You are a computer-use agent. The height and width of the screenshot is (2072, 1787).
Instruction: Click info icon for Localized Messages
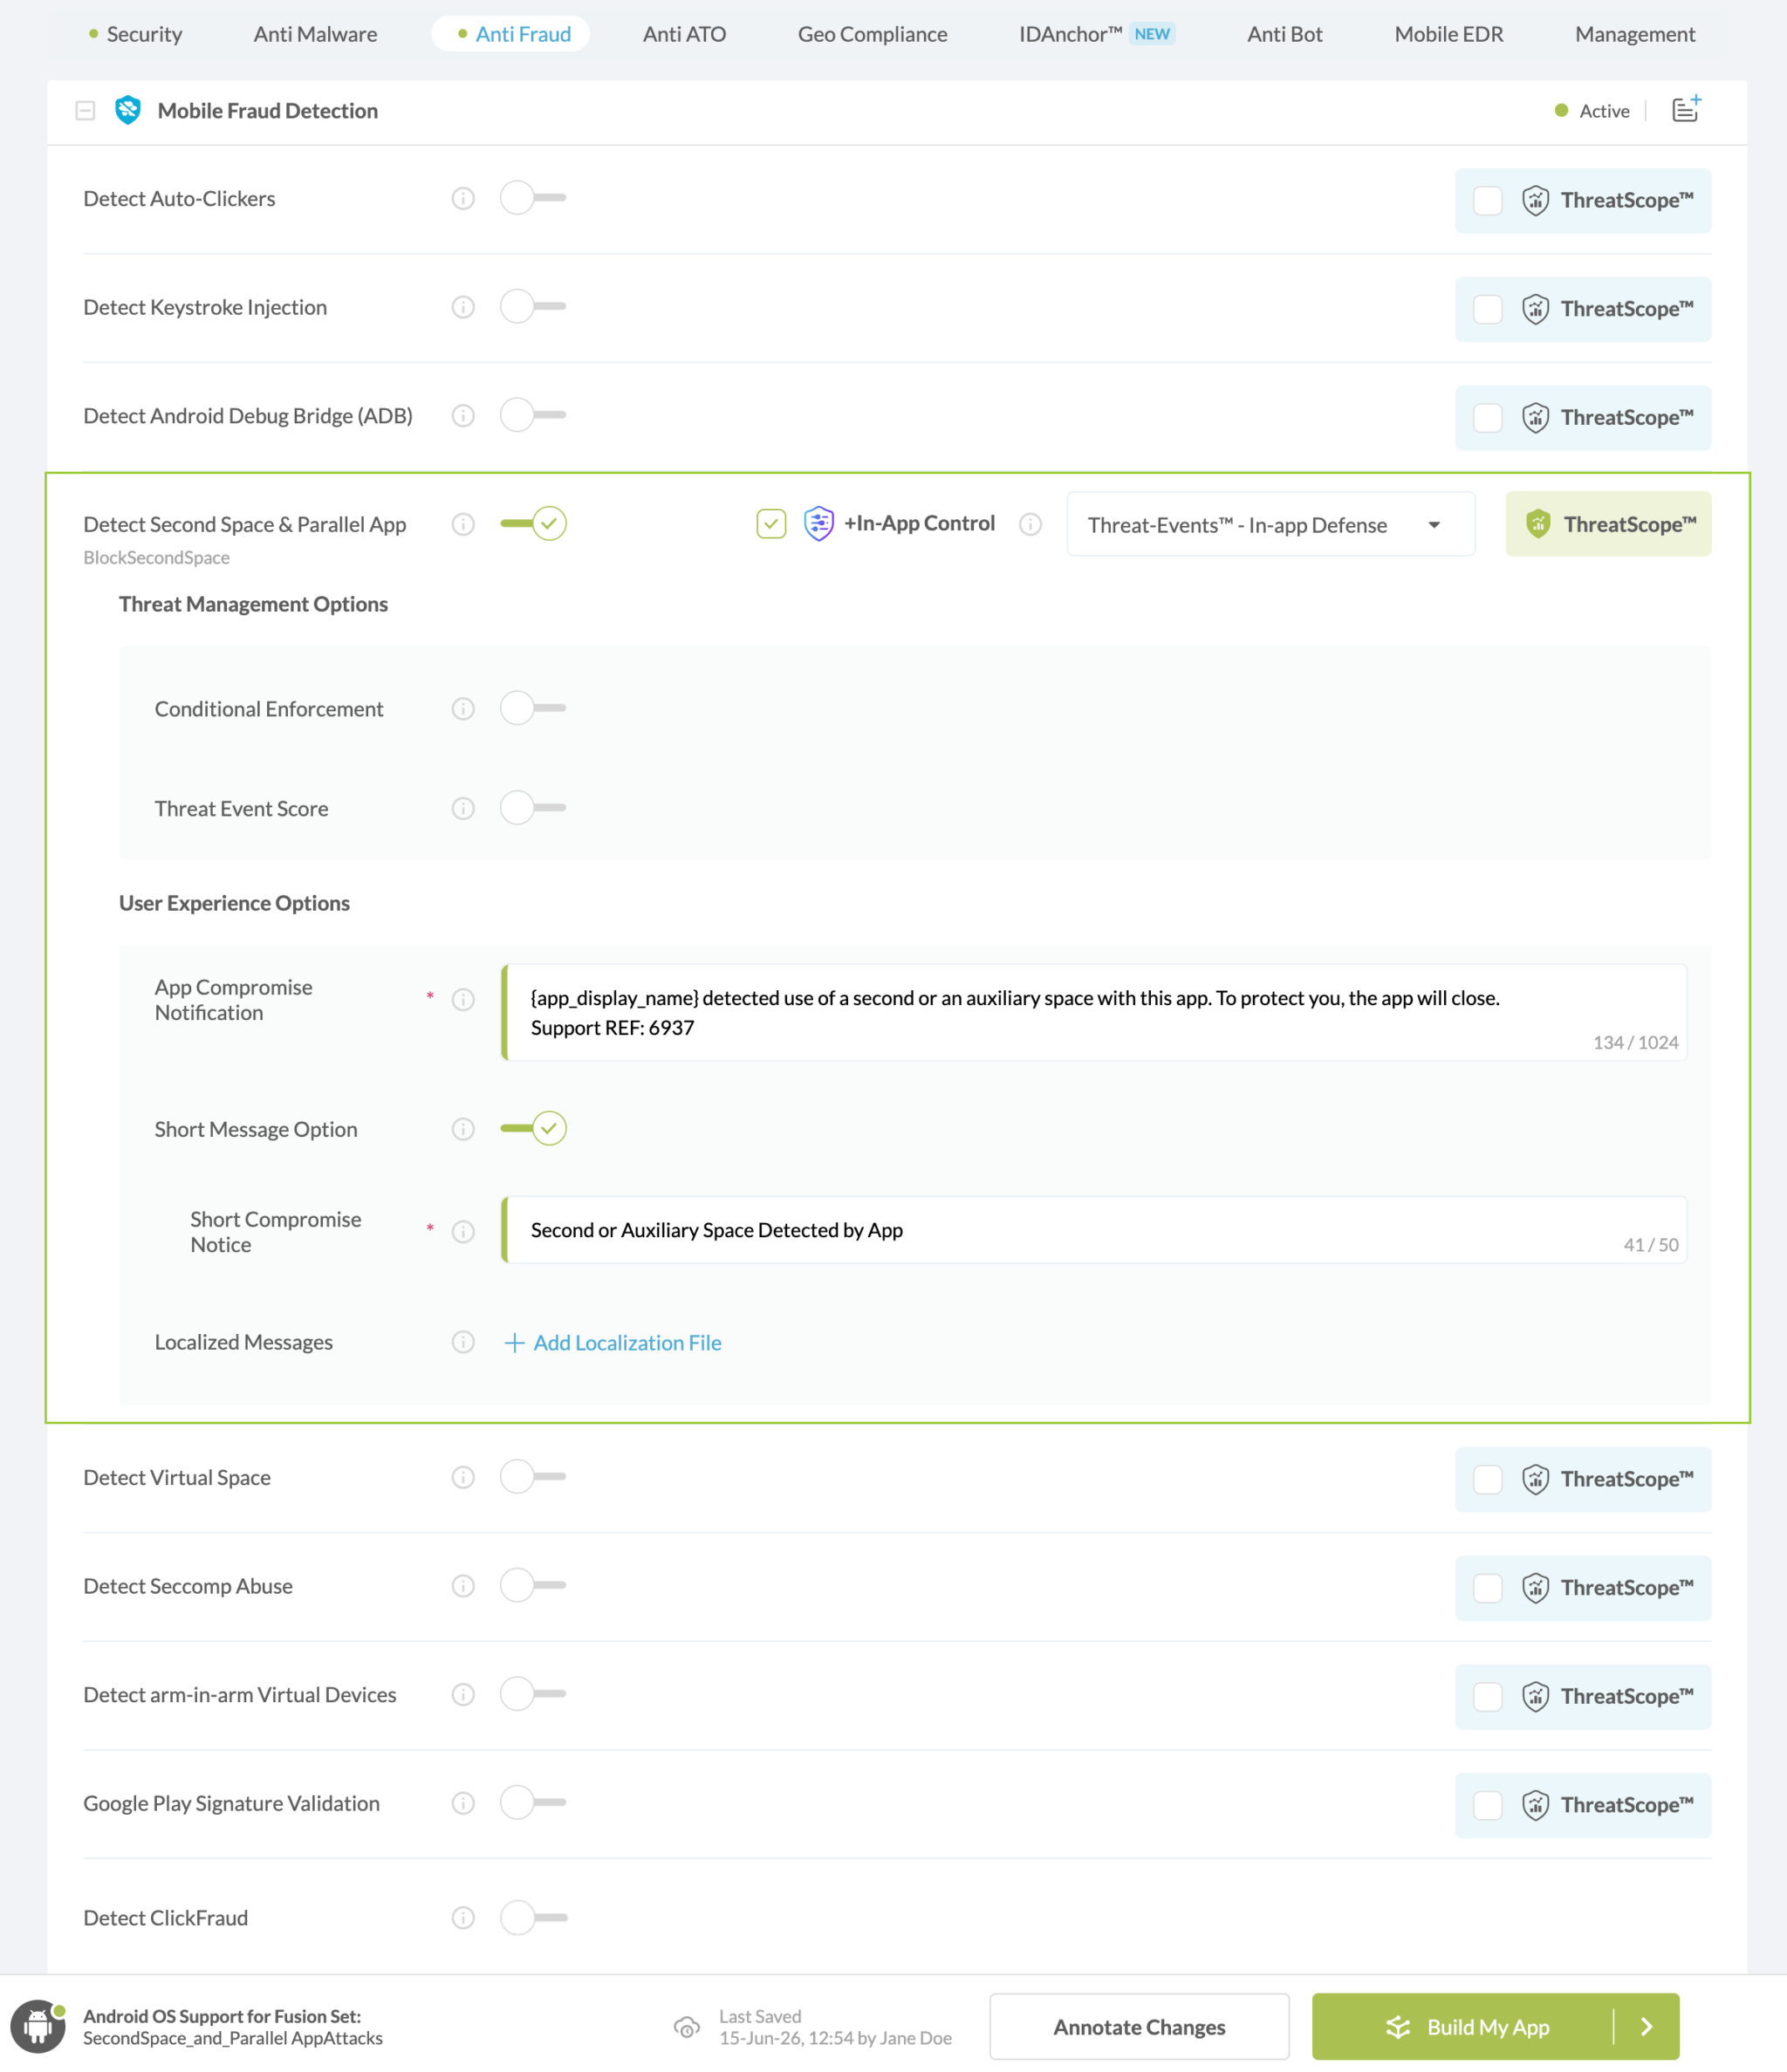point(463,1342)
